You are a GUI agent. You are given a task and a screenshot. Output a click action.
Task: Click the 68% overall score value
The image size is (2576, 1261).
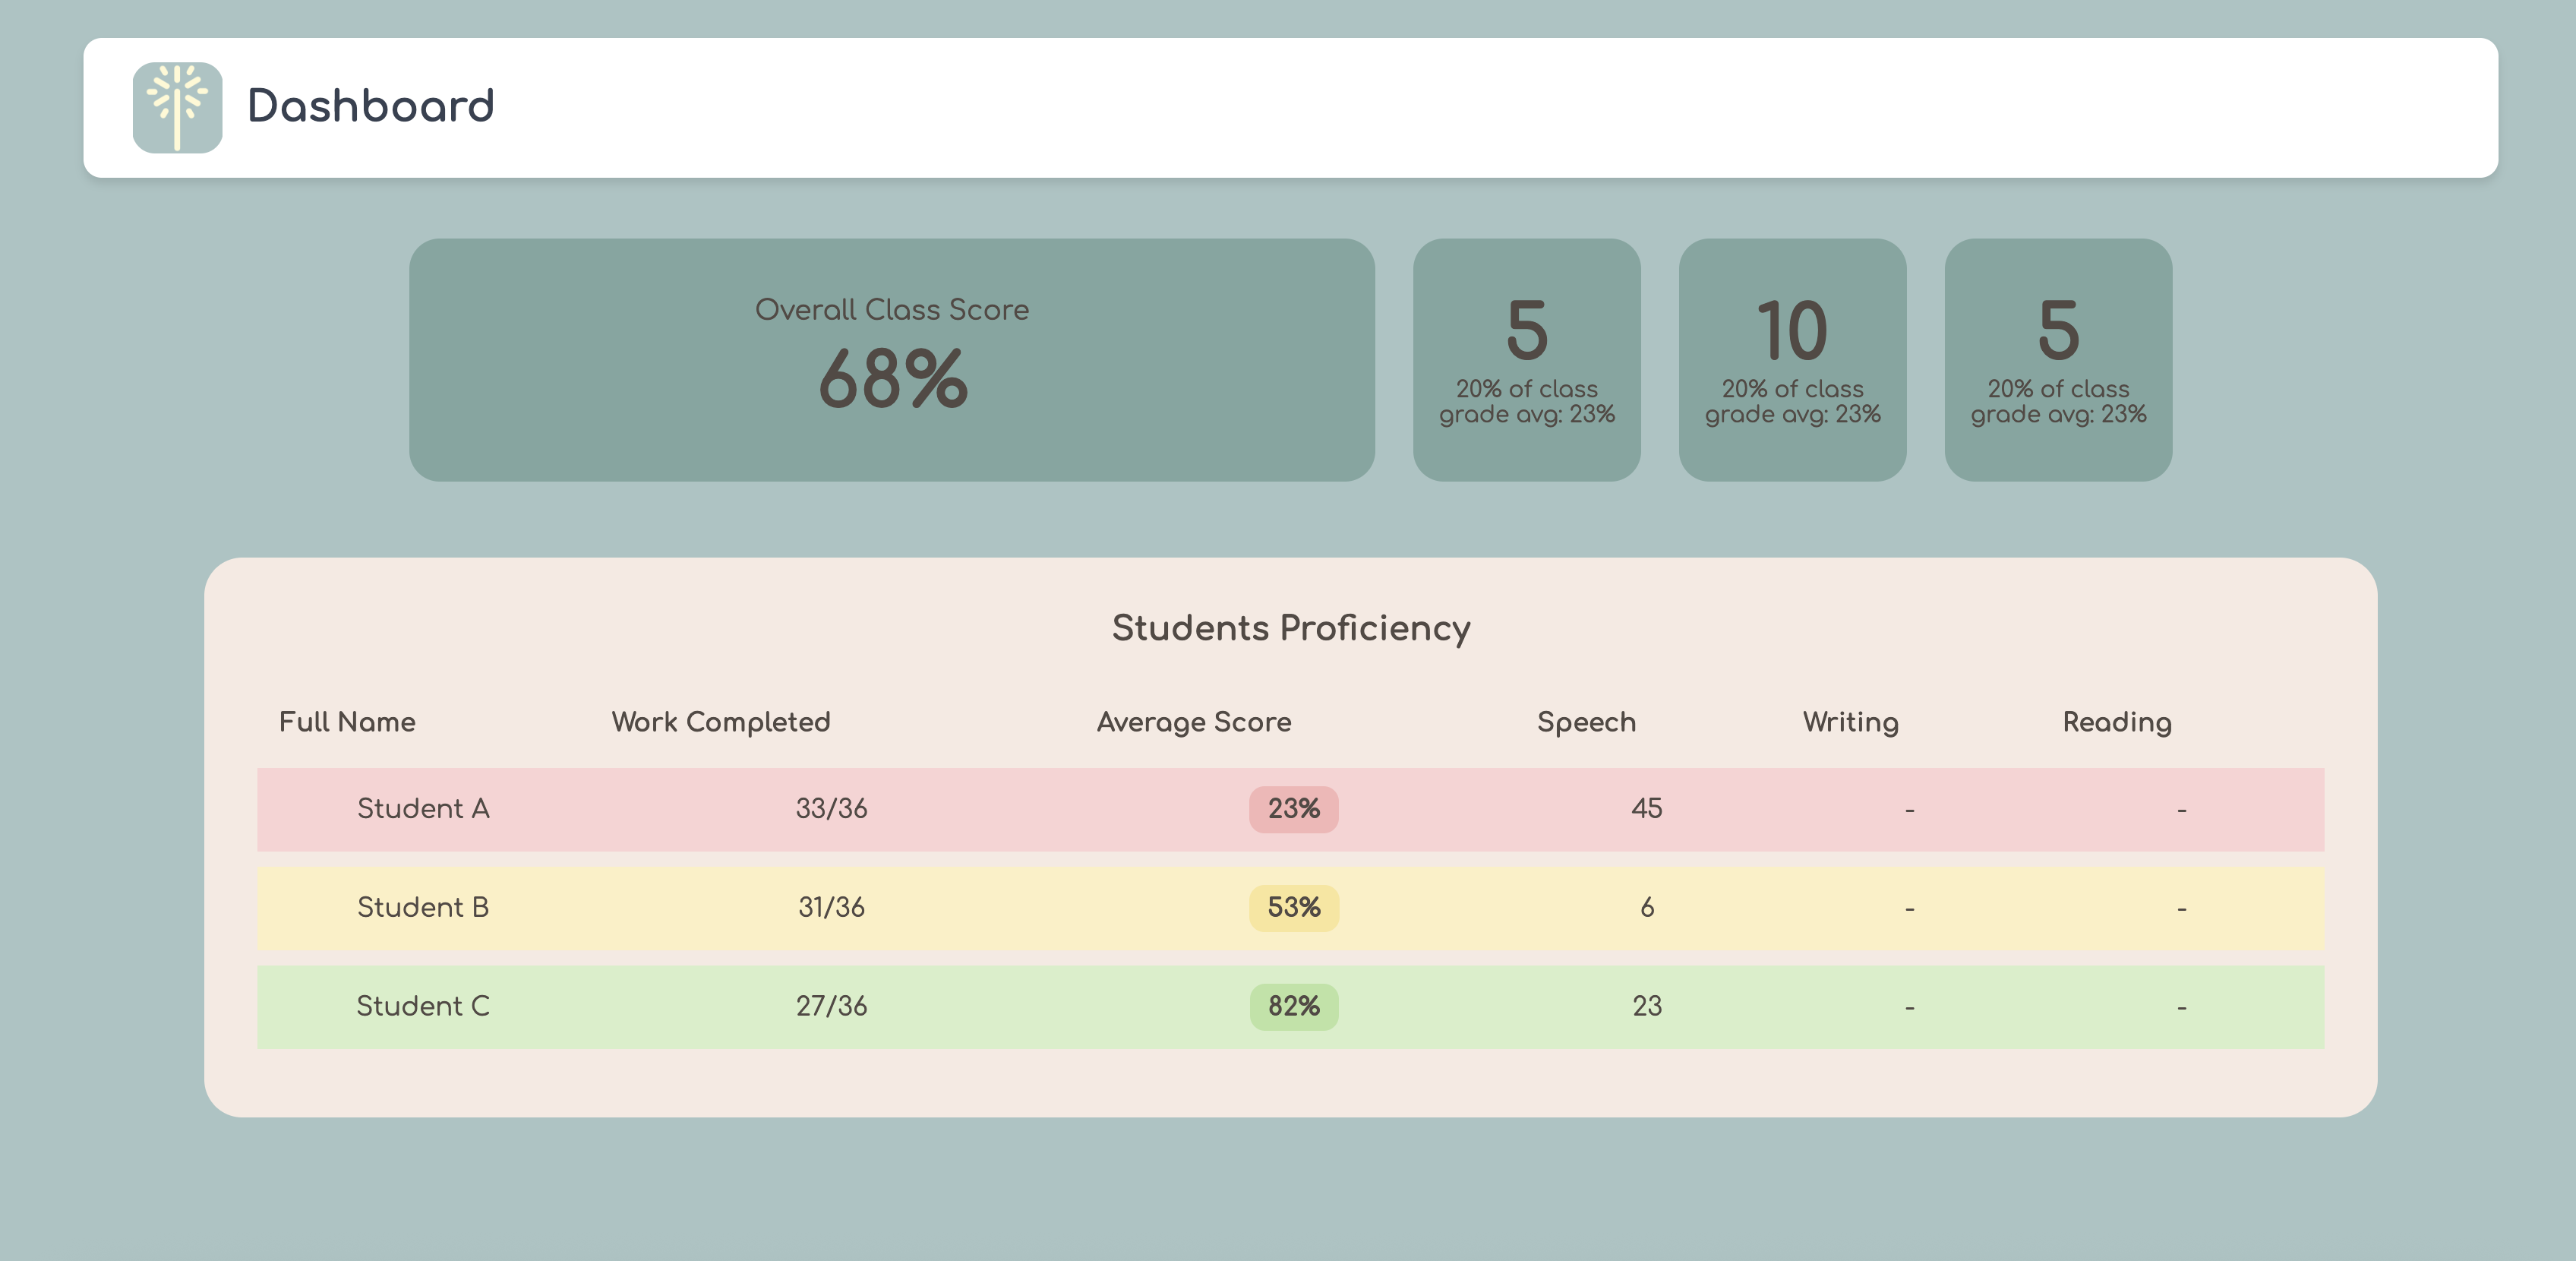[892, 380]
